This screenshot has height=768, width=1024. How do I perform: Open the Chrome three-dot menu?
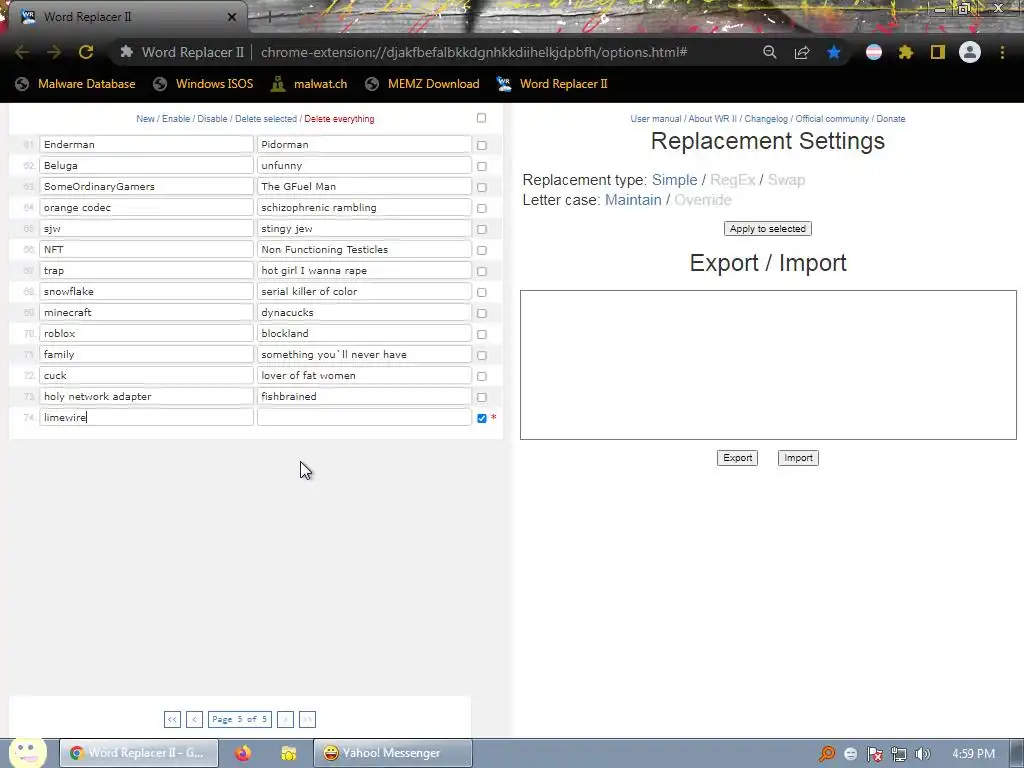[1002, 52]
